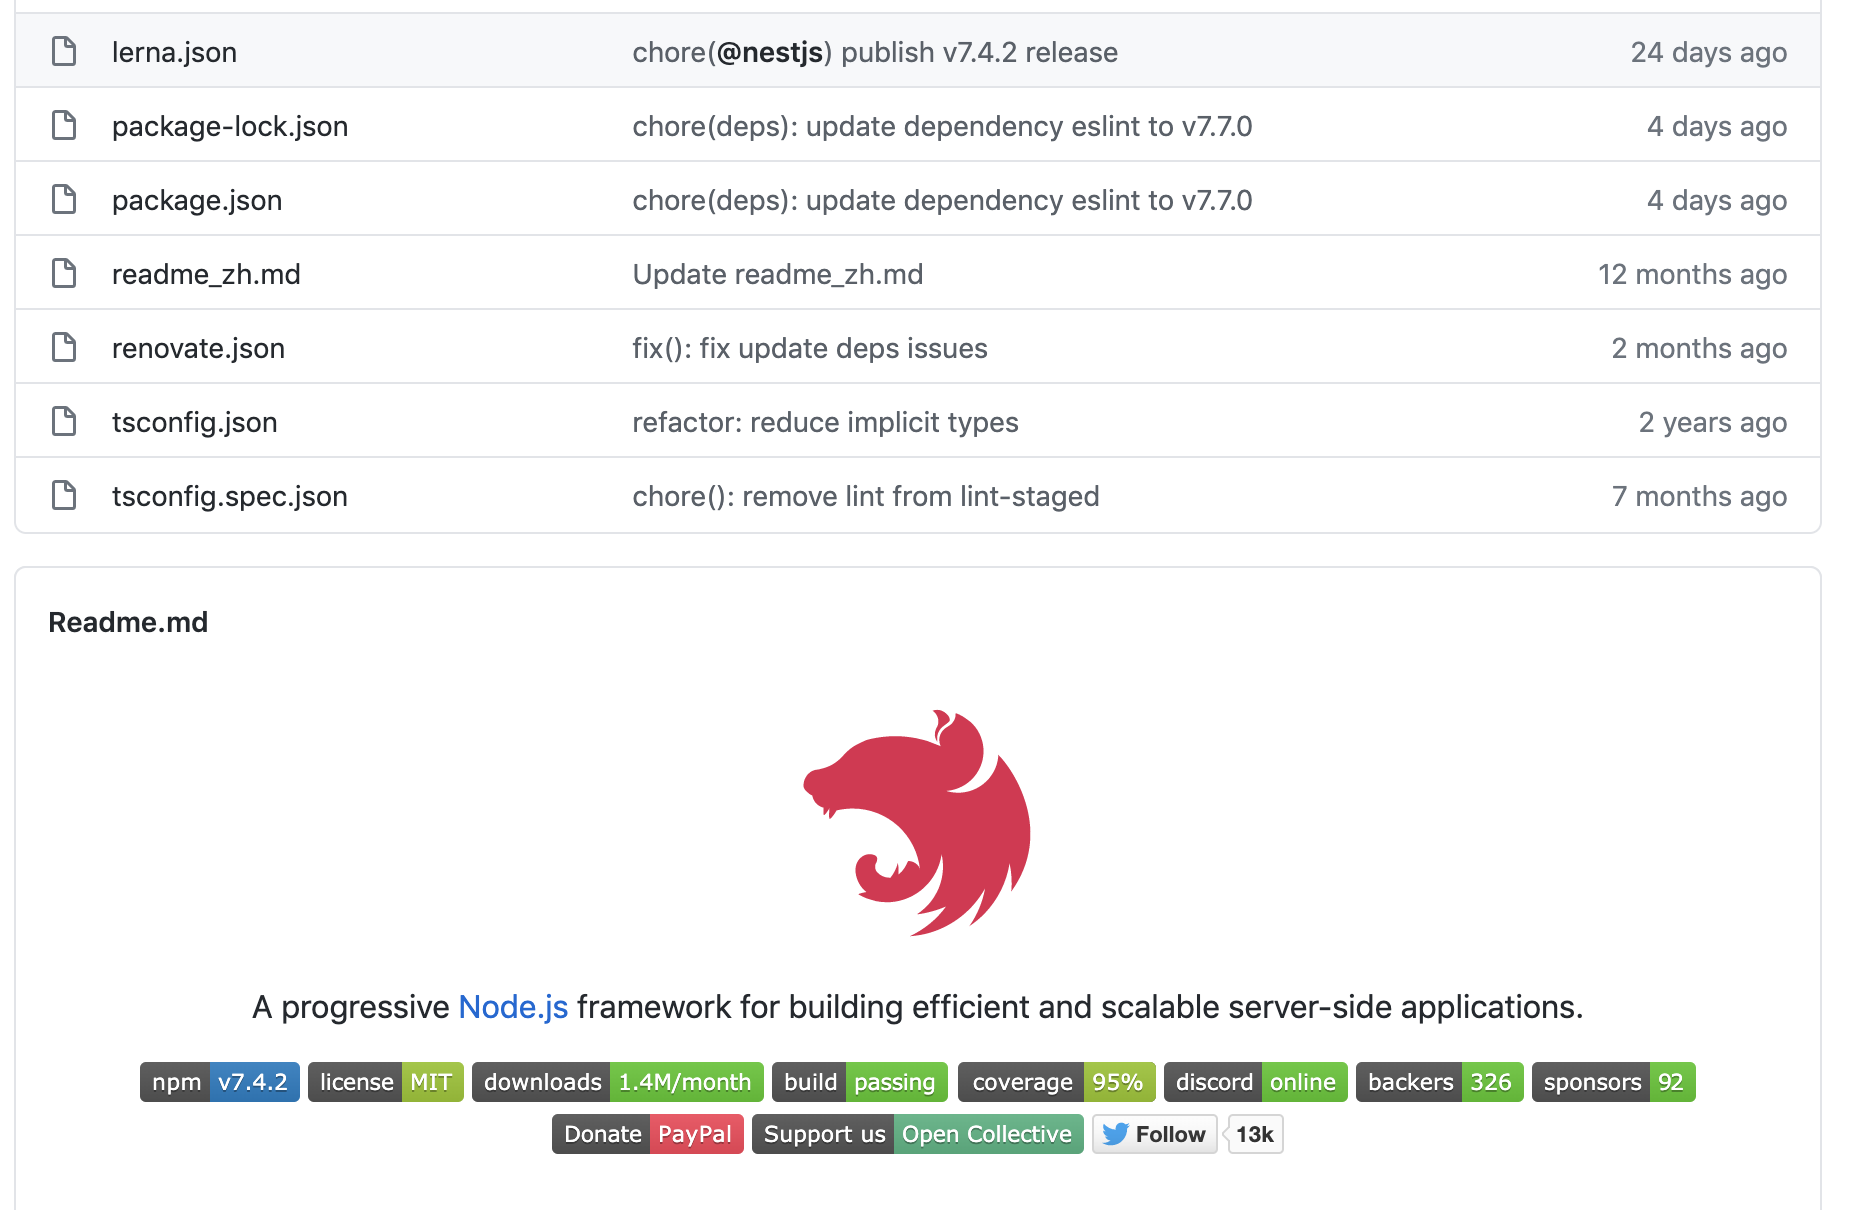Click the file icon beside tsconfig.spec.json
The height and width of the screenshot is (1210, 1850).
click(x=64, y=495)
